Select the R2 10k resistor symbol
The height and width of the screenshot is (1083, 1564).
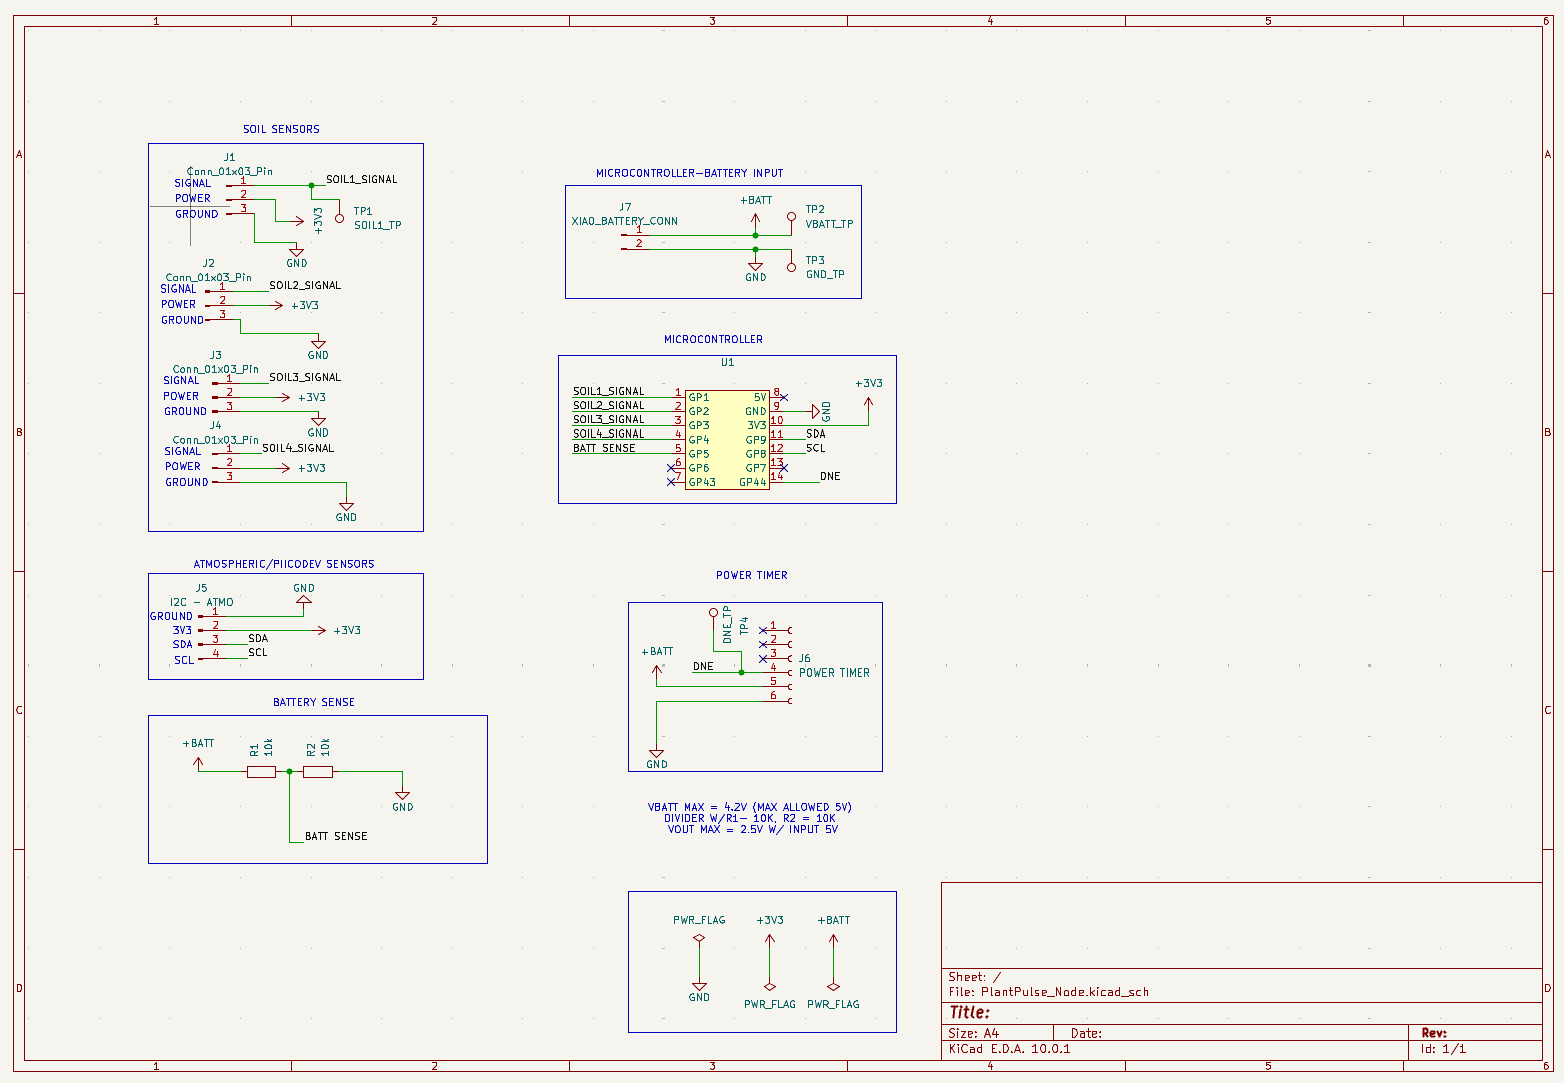pos(318,771)
